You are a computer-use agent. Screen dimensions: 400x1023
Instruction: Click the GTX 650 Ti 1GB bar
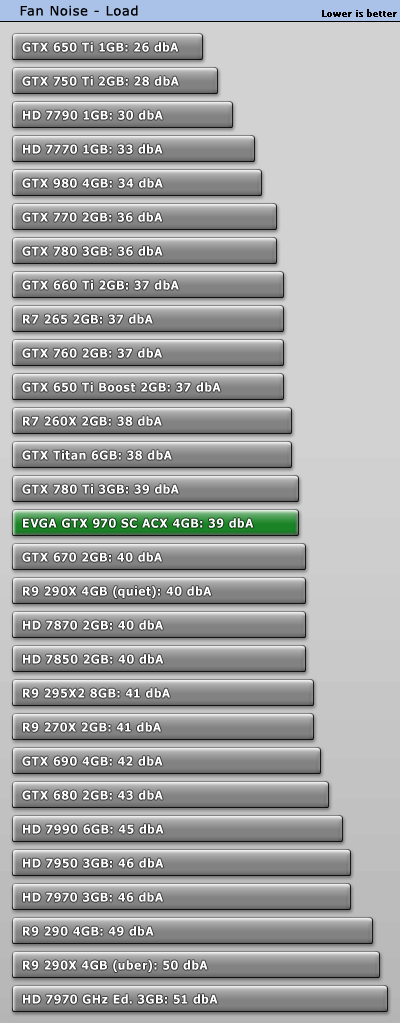(x=107, y=47)
